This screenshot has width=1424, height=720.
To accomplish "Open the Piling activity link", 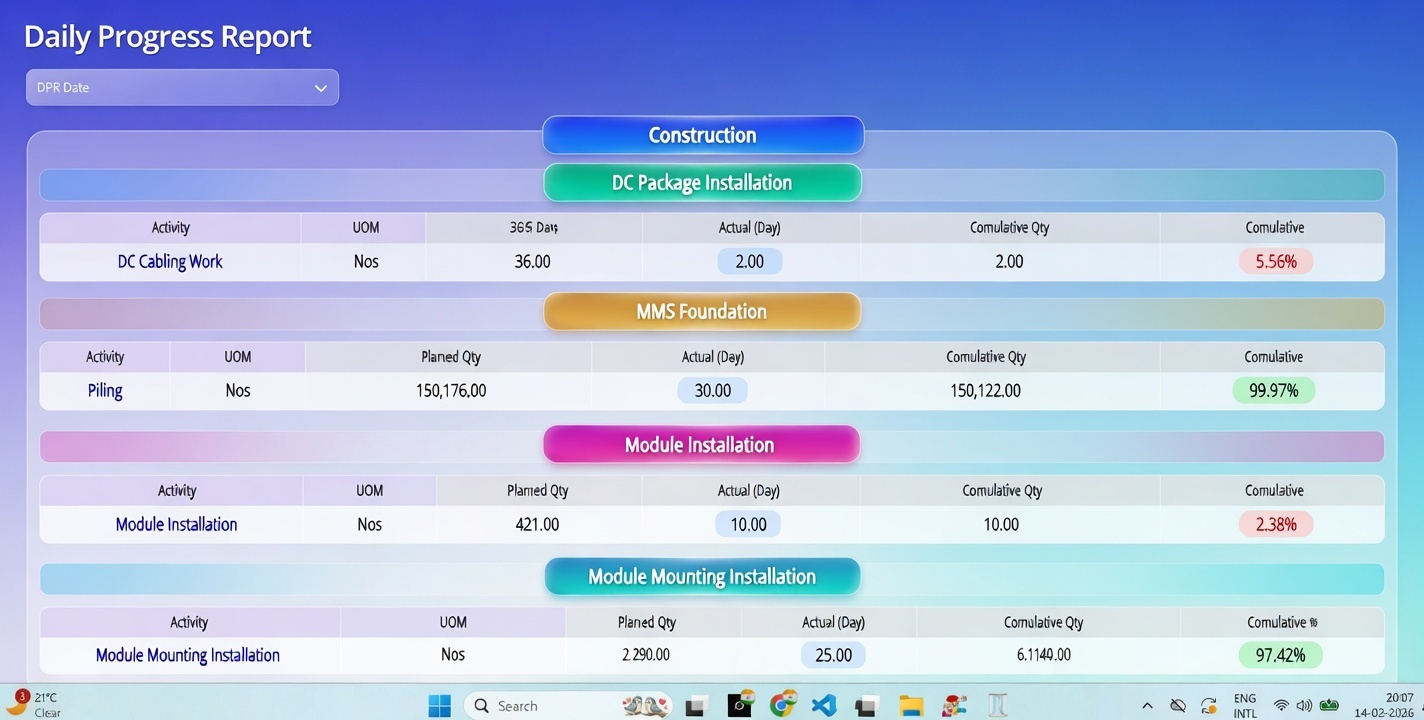I will click(x=105, y=390).
